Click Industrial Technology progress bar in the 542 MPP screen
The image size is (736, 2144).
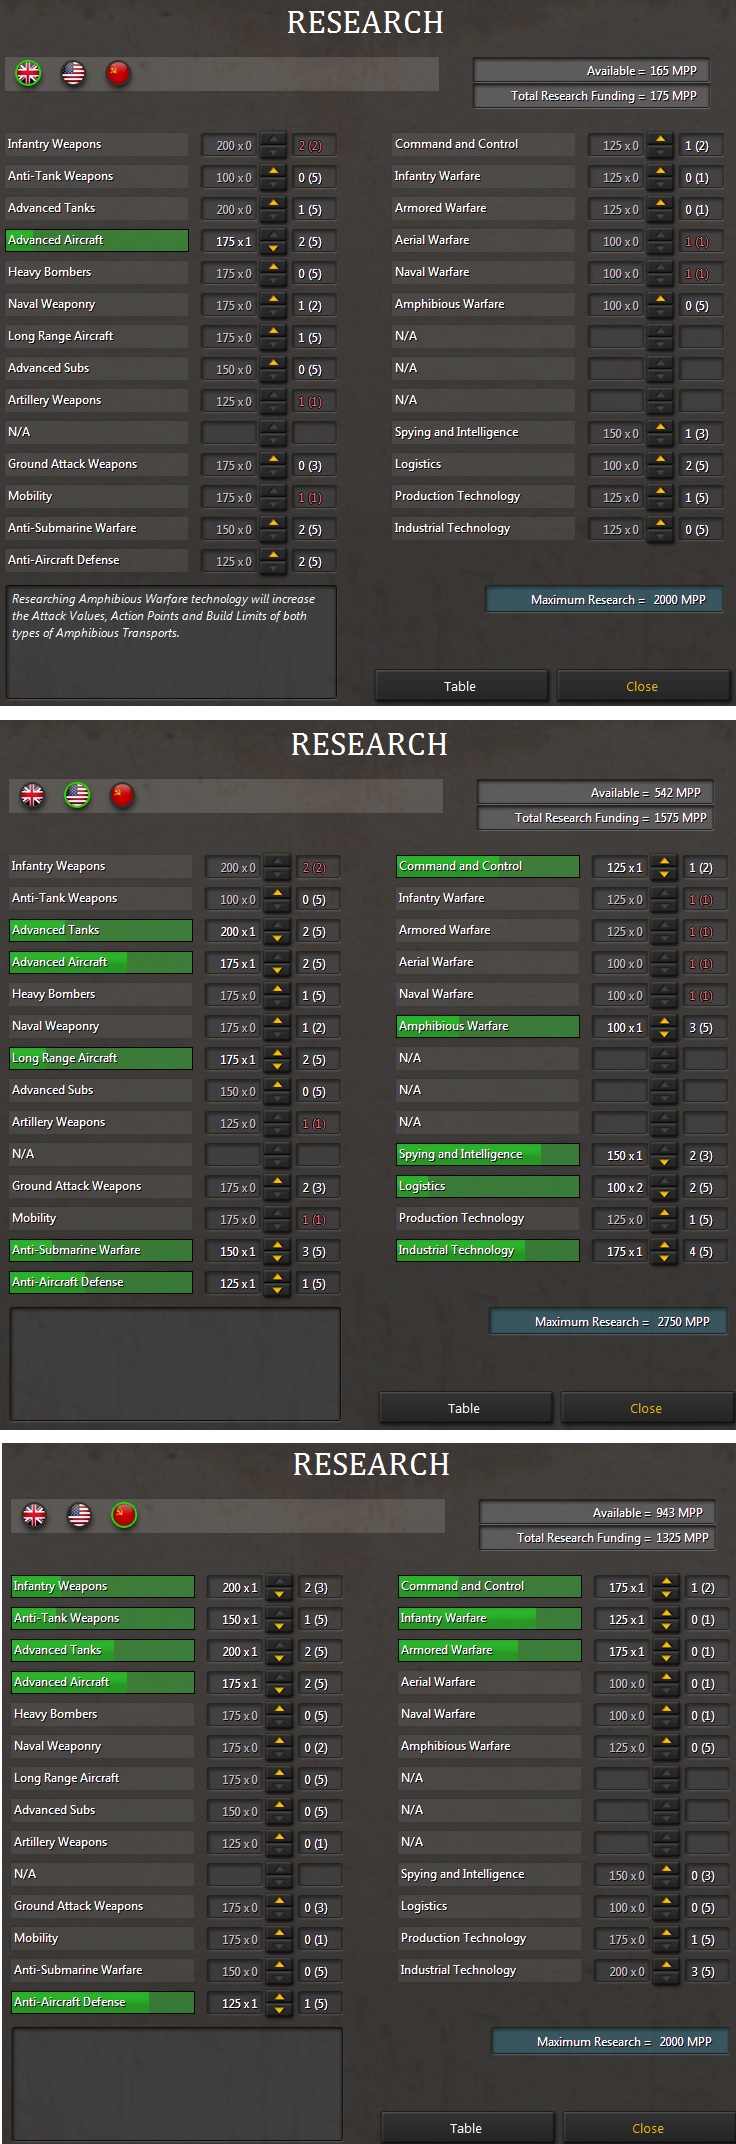point(488,1250)
